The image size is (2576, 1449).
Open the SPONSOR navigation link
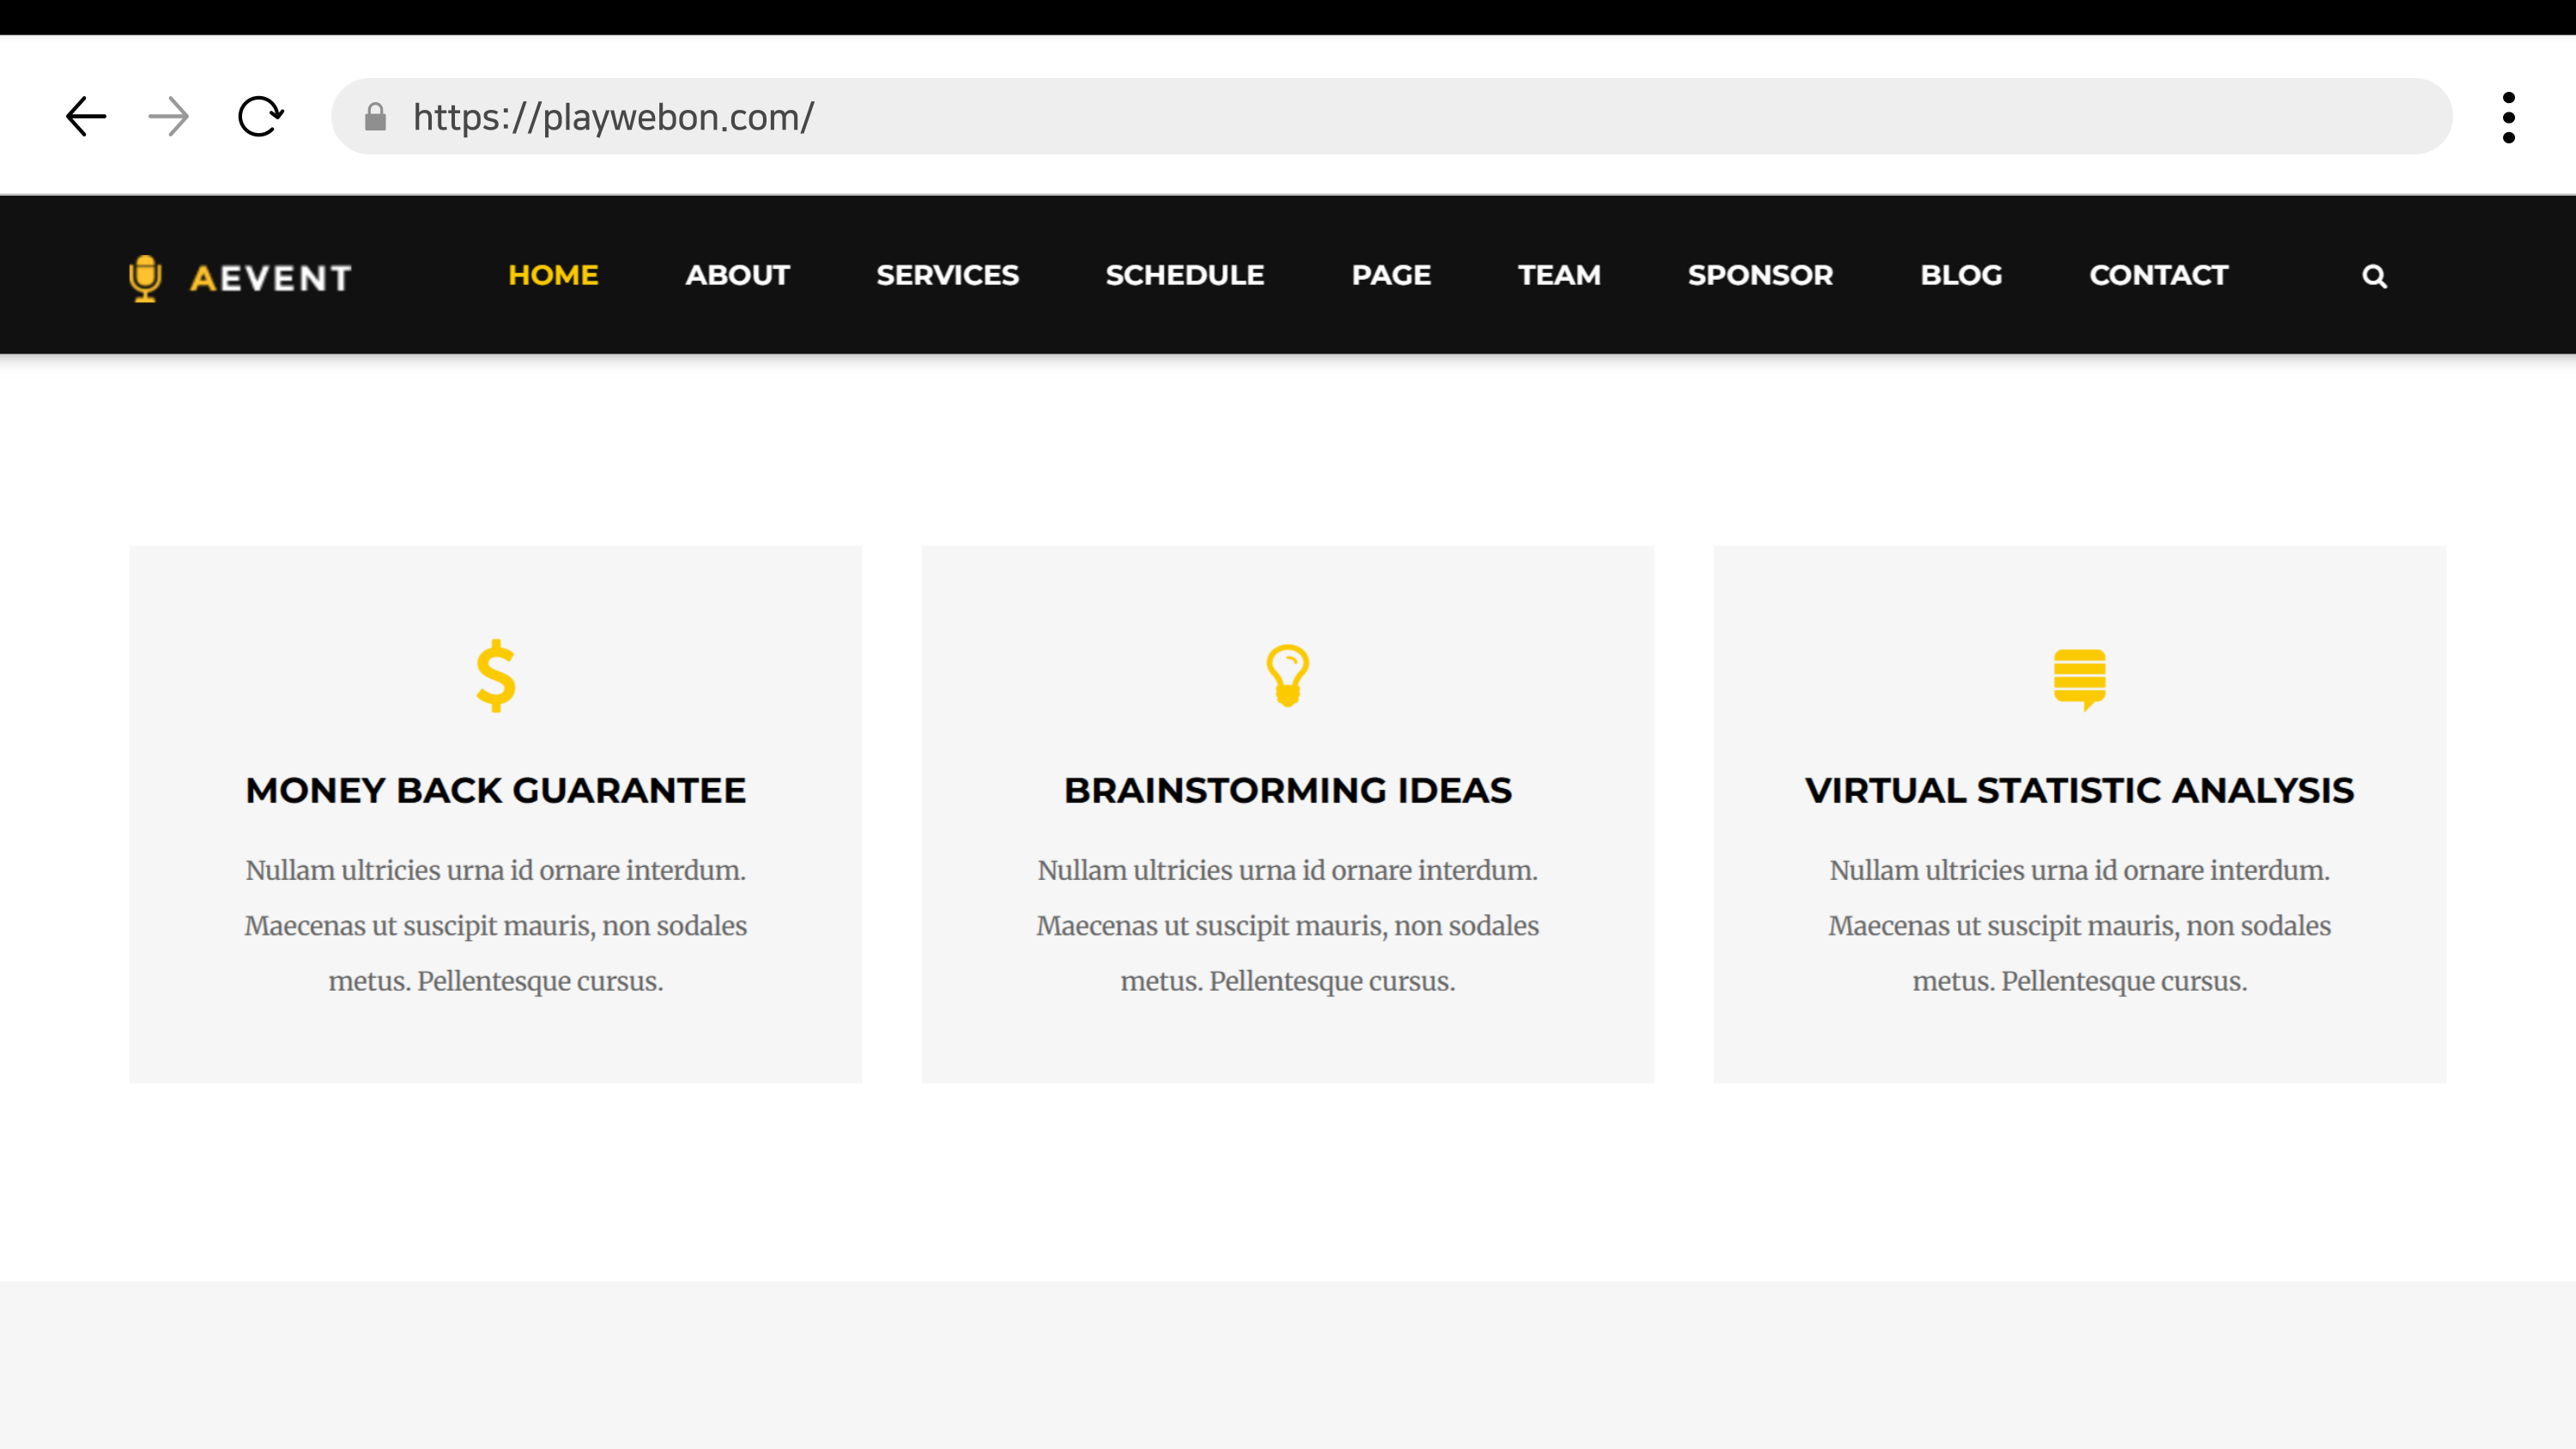pos(1760,275)
